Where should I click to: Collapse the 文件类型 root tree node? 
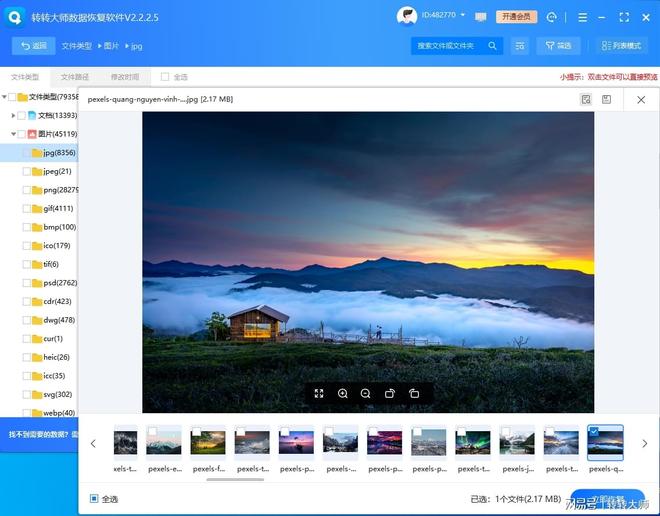coord(4,97)
